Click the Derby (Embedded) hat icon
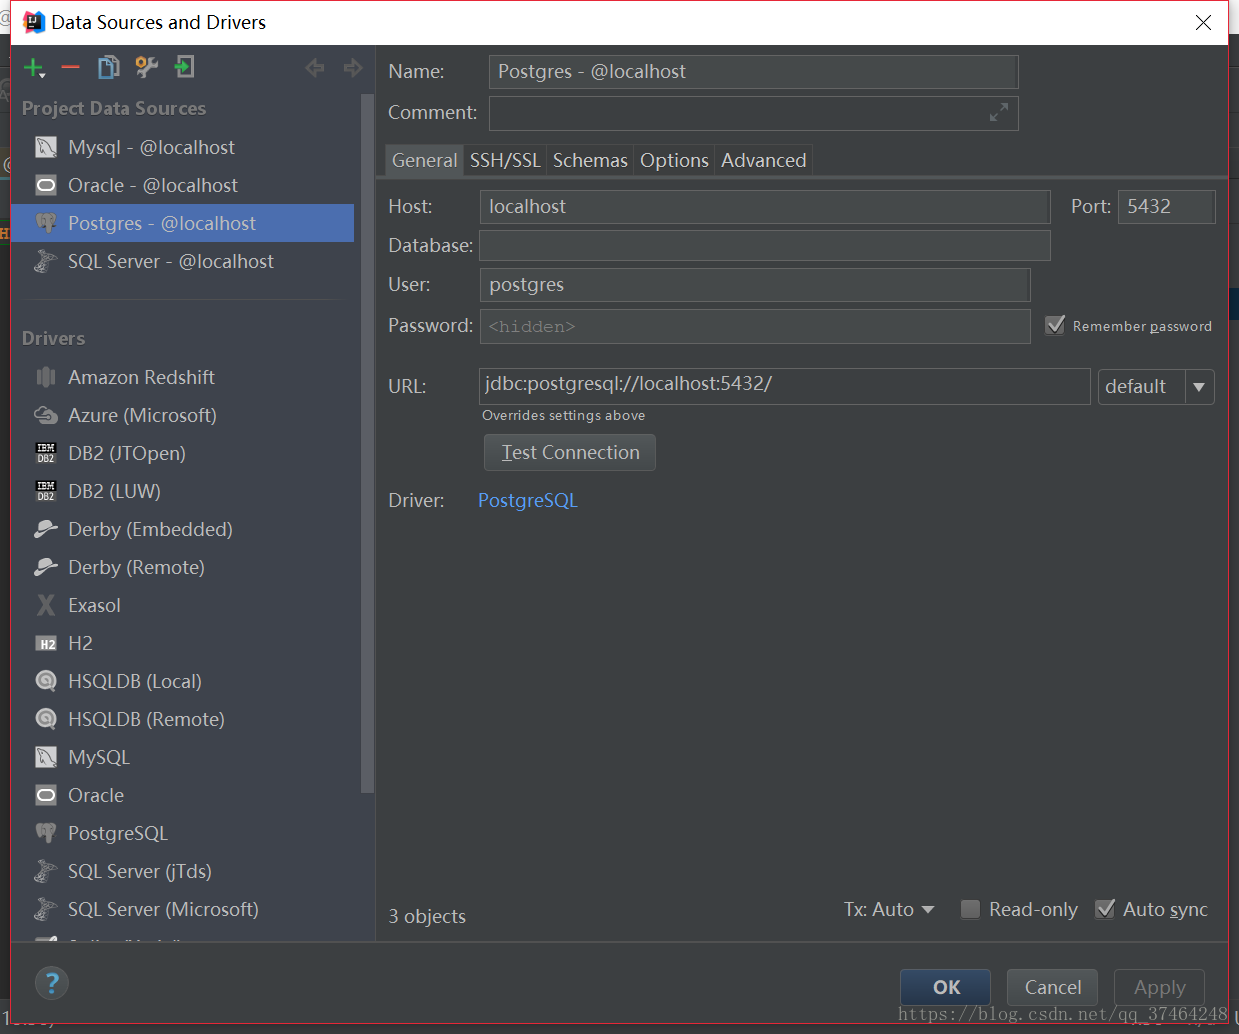Image resolution: width=1239 pixels, height=1034 pixels. (x=46, y=529)
